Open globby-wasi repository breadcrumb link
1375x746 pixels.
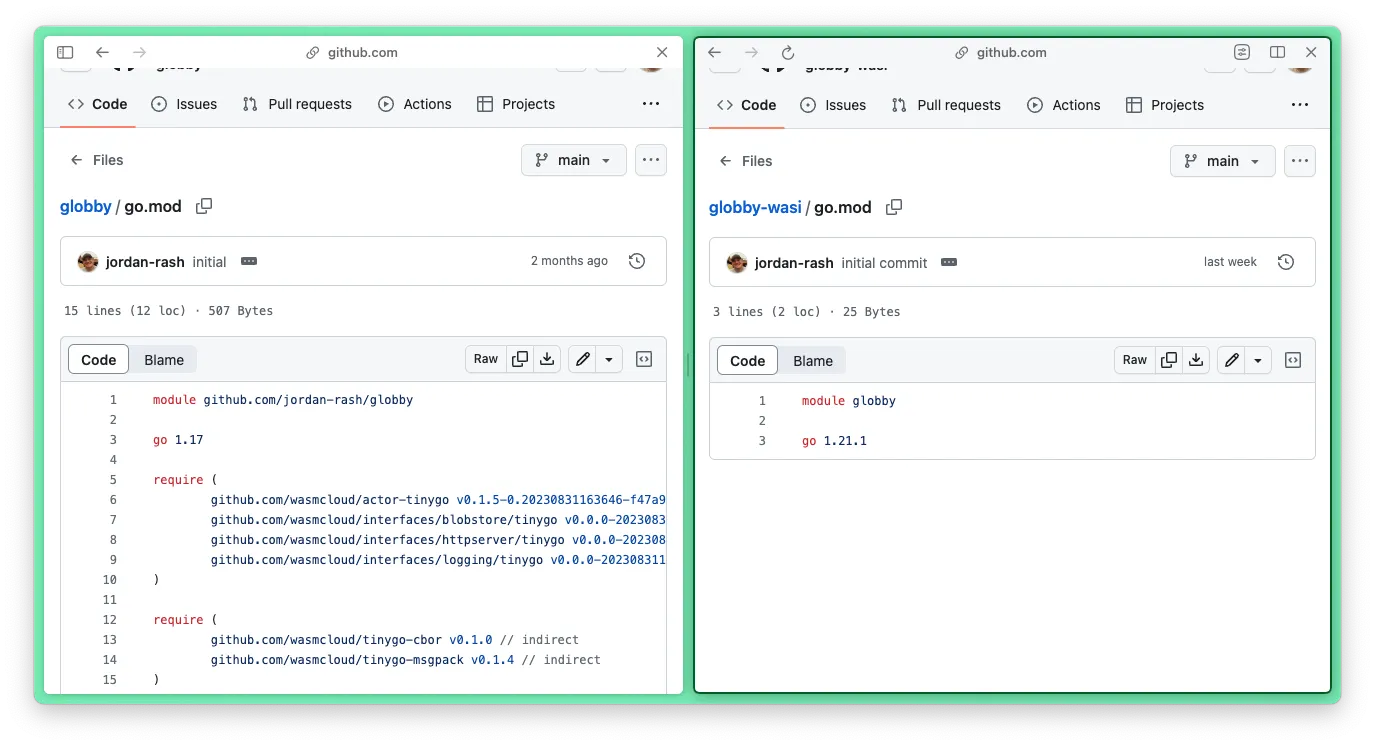(755, 207)
